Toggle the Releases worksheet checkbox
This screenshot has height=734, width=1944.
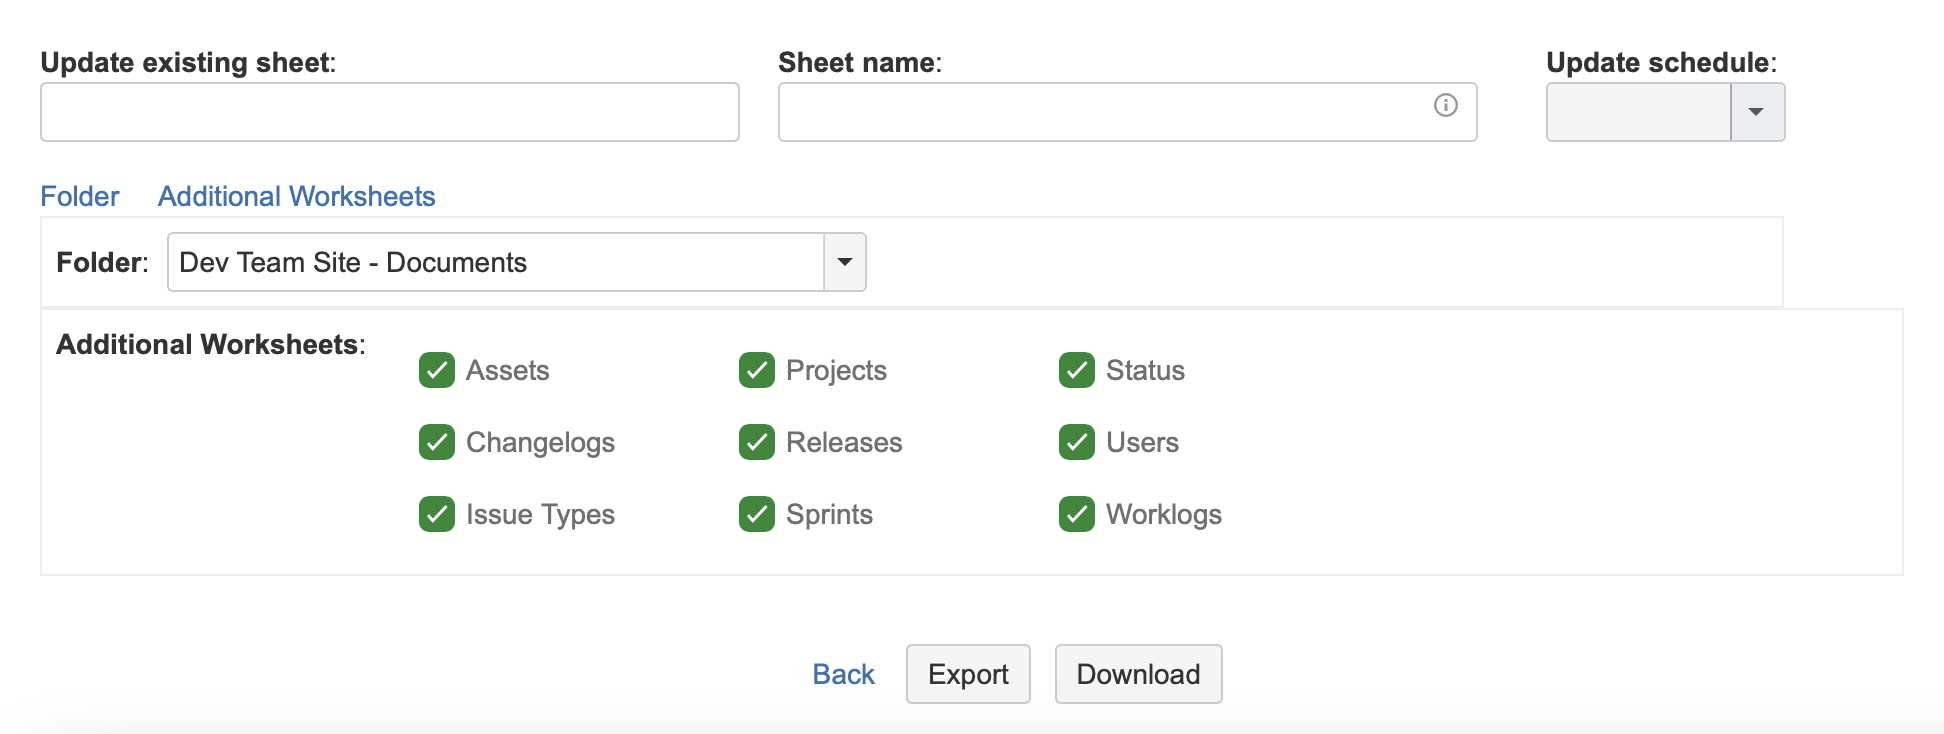tap(757, 442)
